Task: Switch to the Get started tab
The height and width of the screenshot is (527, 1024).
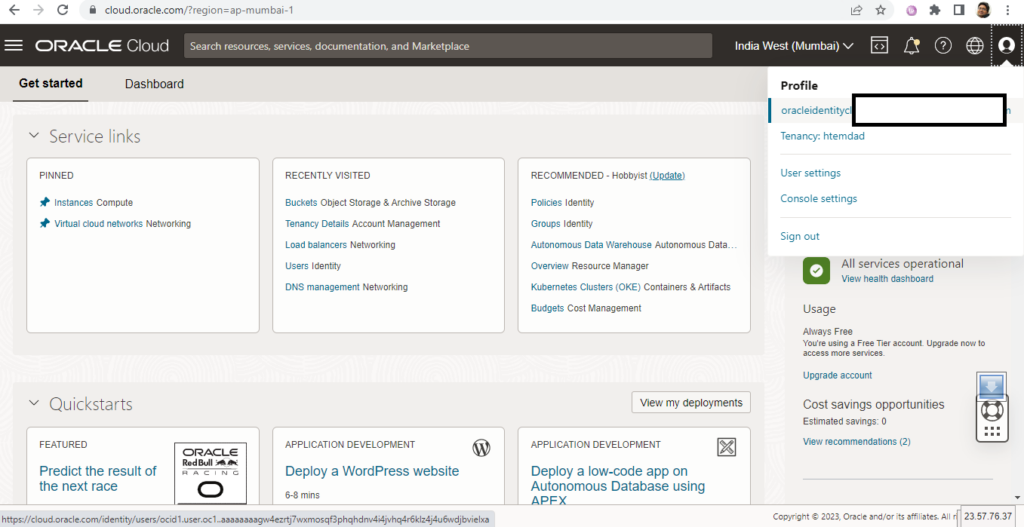Action: [50, 84]
